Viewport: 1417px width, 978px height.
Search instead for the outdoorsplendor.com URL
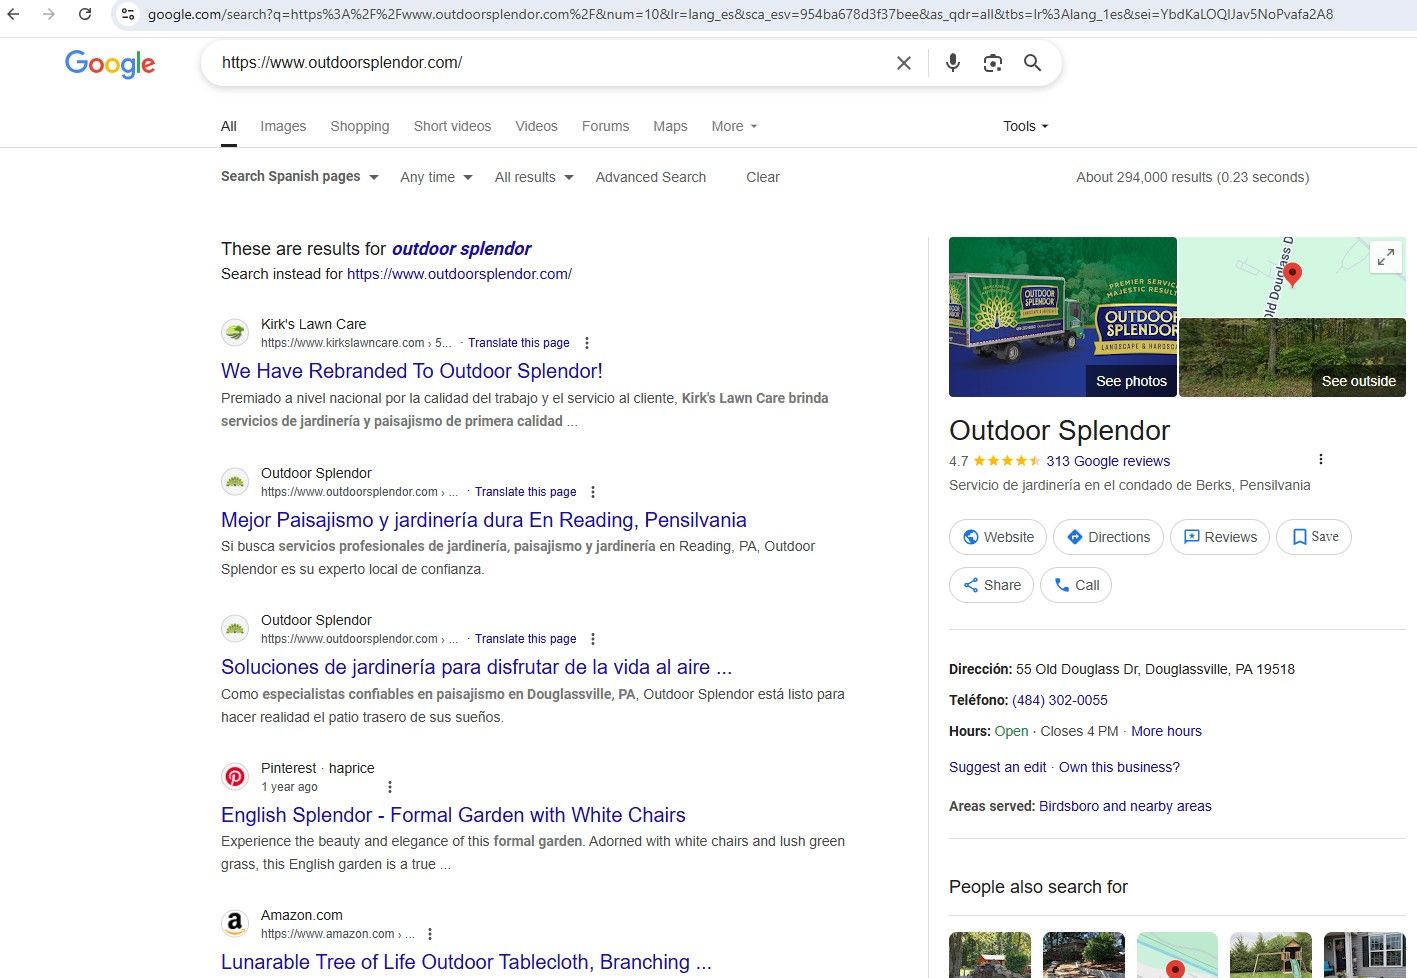[x=459, y=274]
